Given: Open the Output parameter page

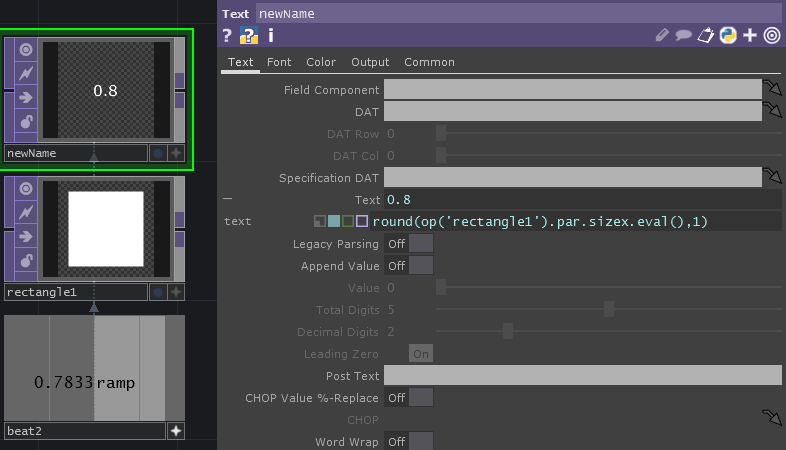Looking at the screenshot, I should click(x=370, y=62).
